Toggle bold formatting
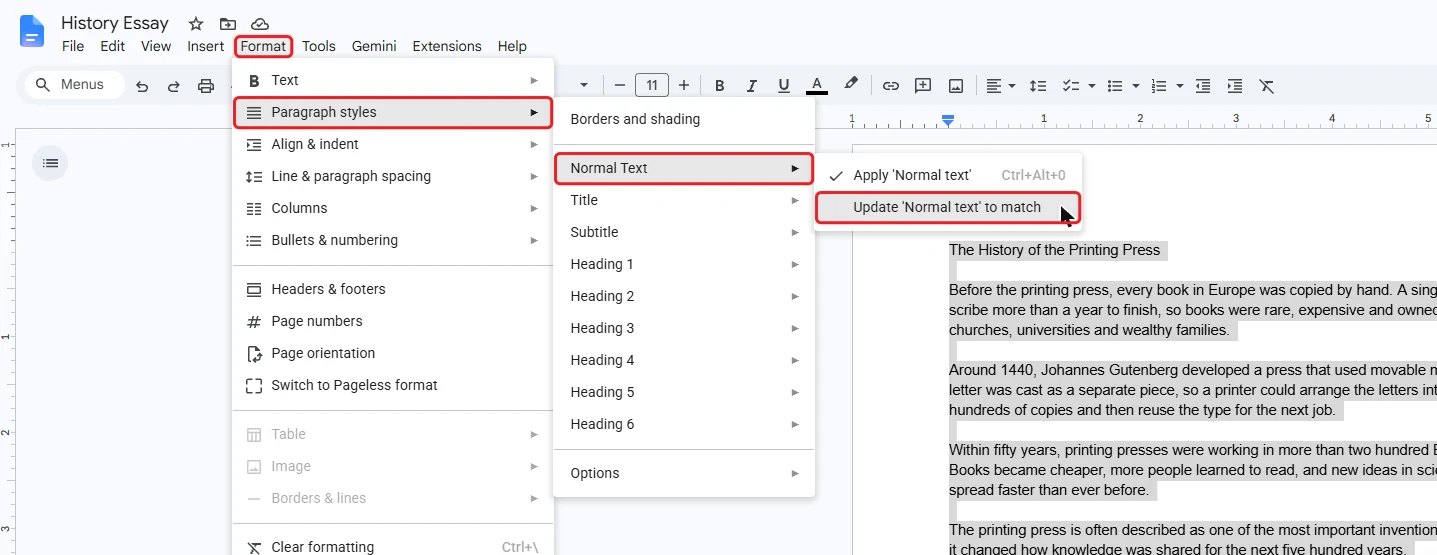Screen dimensions: 1437x555 719,86
